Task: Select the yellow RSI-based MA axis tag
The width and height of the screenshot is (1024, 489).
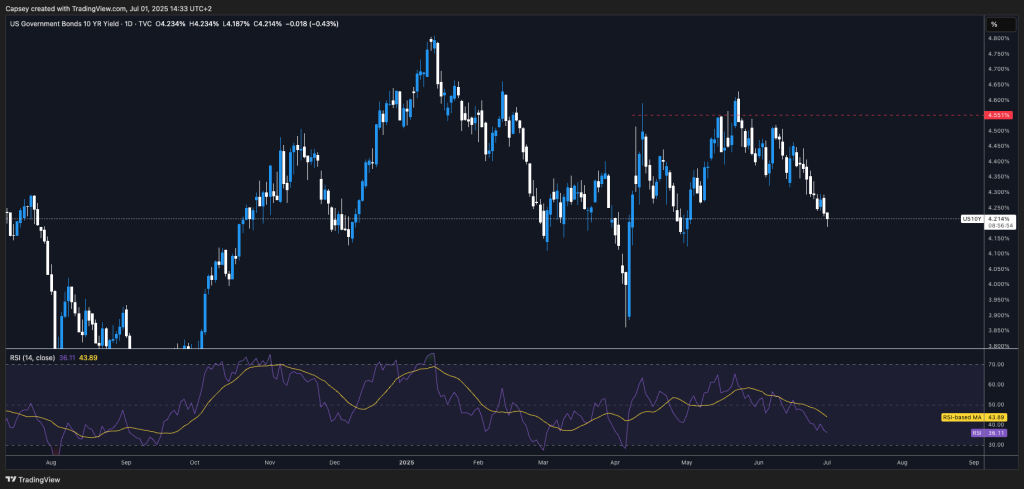Action: point(963,416)
